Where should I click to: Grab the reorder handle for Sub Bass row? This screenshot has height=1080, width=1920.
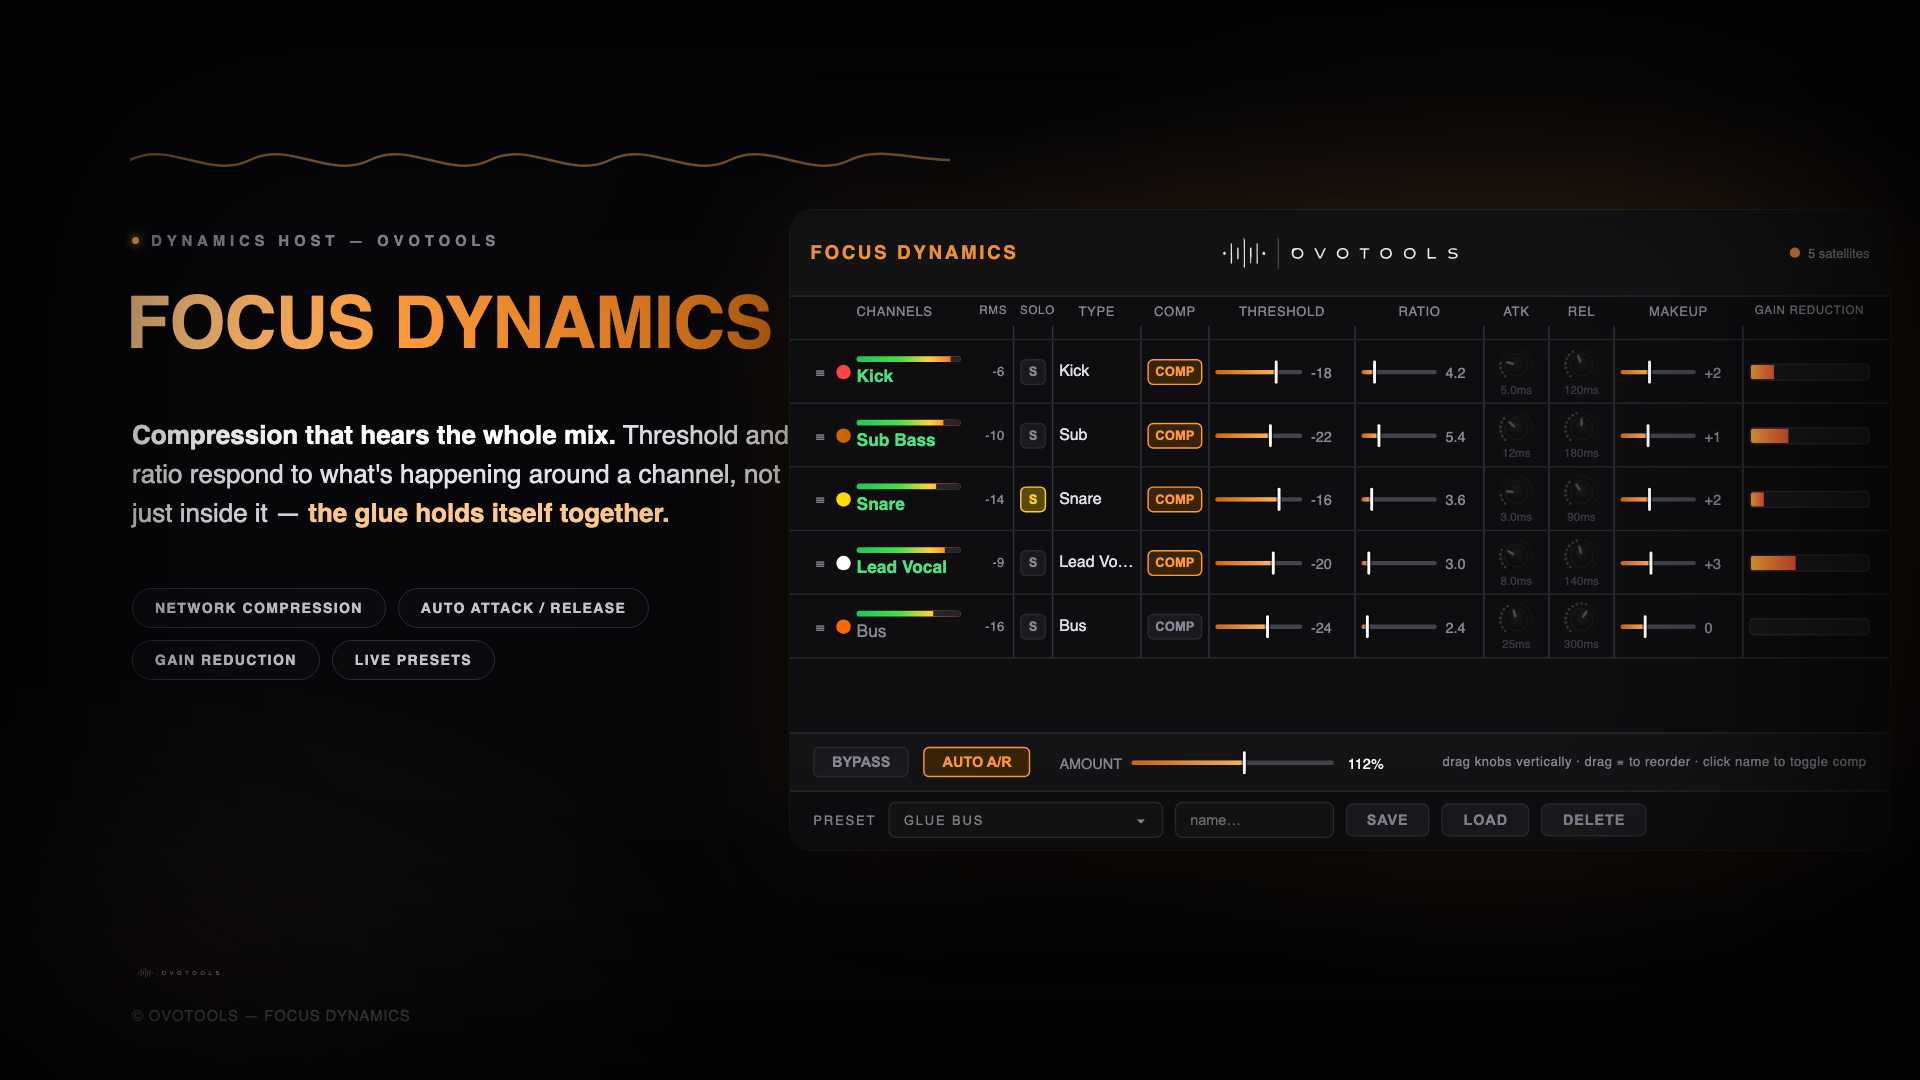pos(820,437)
